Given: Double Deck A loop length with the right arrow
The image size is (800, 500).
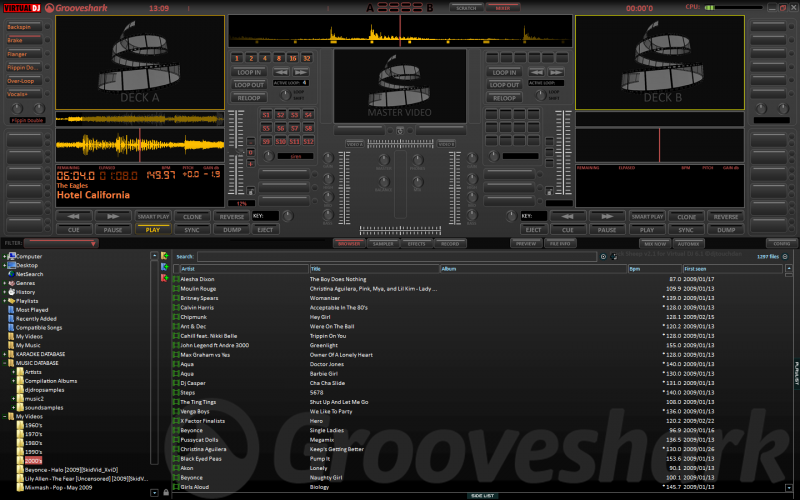Looking at the screenshot, I should point(301,72).
